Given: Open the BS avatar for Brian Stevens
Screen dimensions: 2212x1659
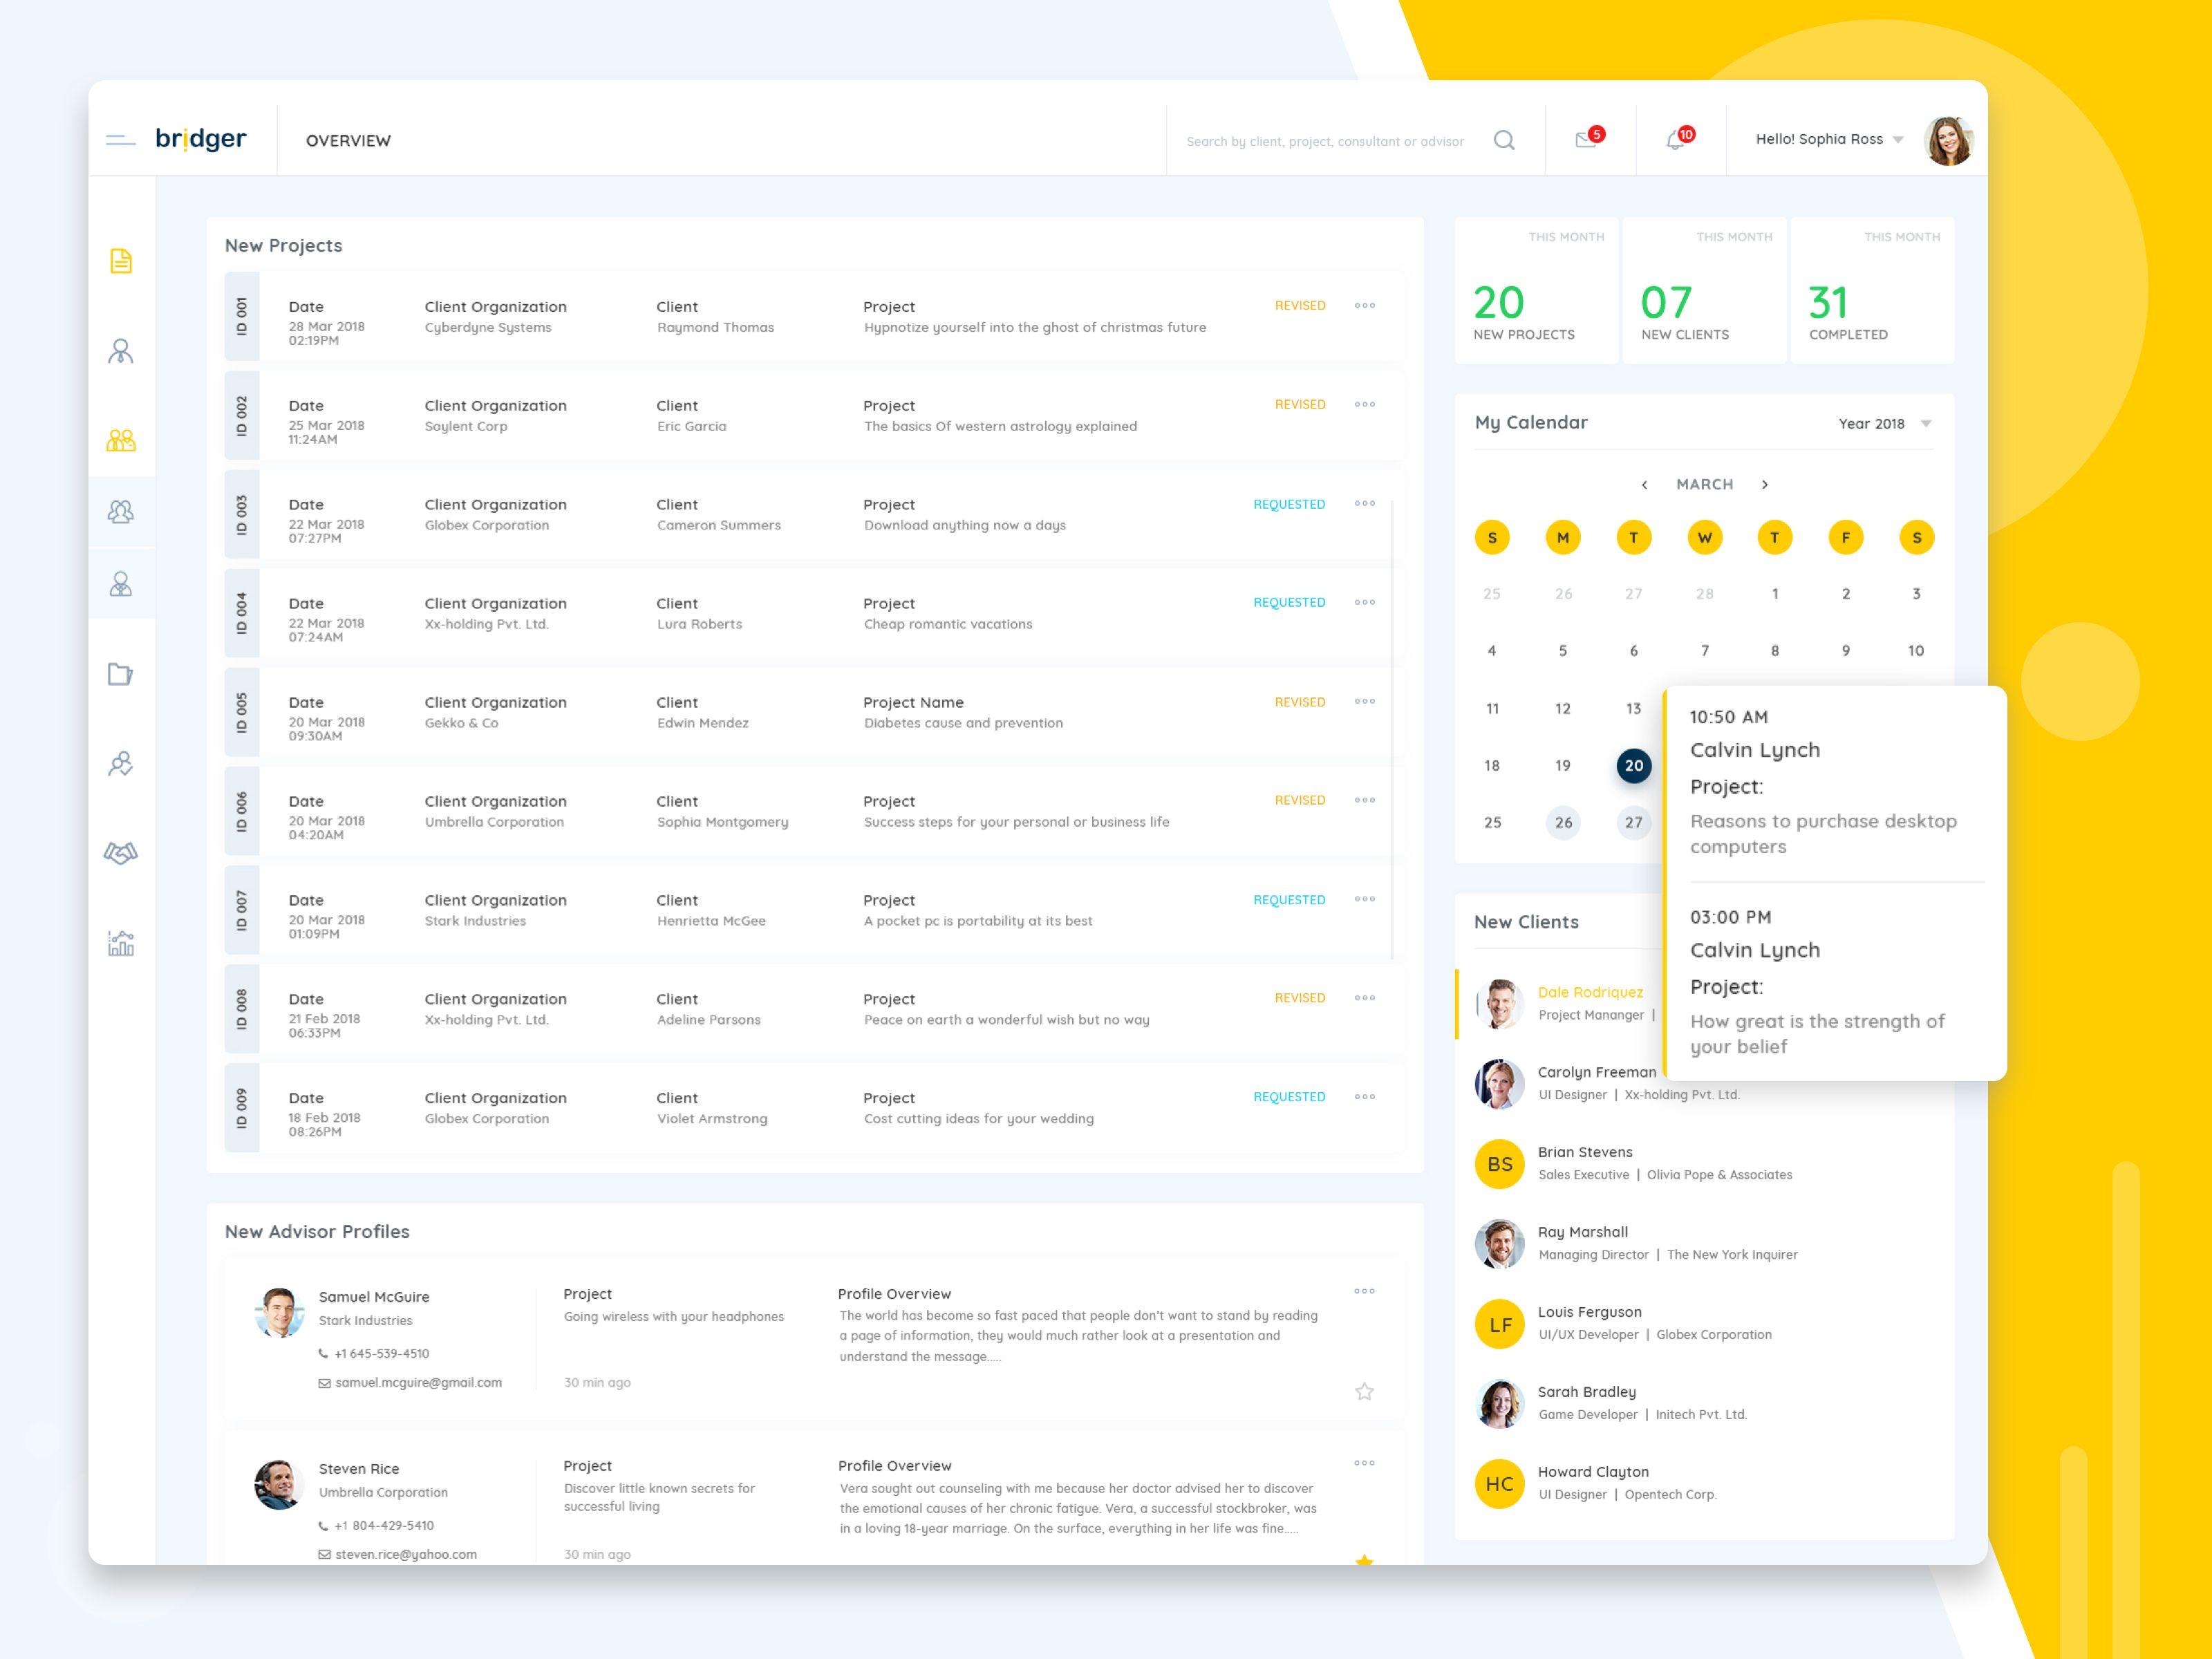Looking at the screenshot, I should pos(1499,1164).
